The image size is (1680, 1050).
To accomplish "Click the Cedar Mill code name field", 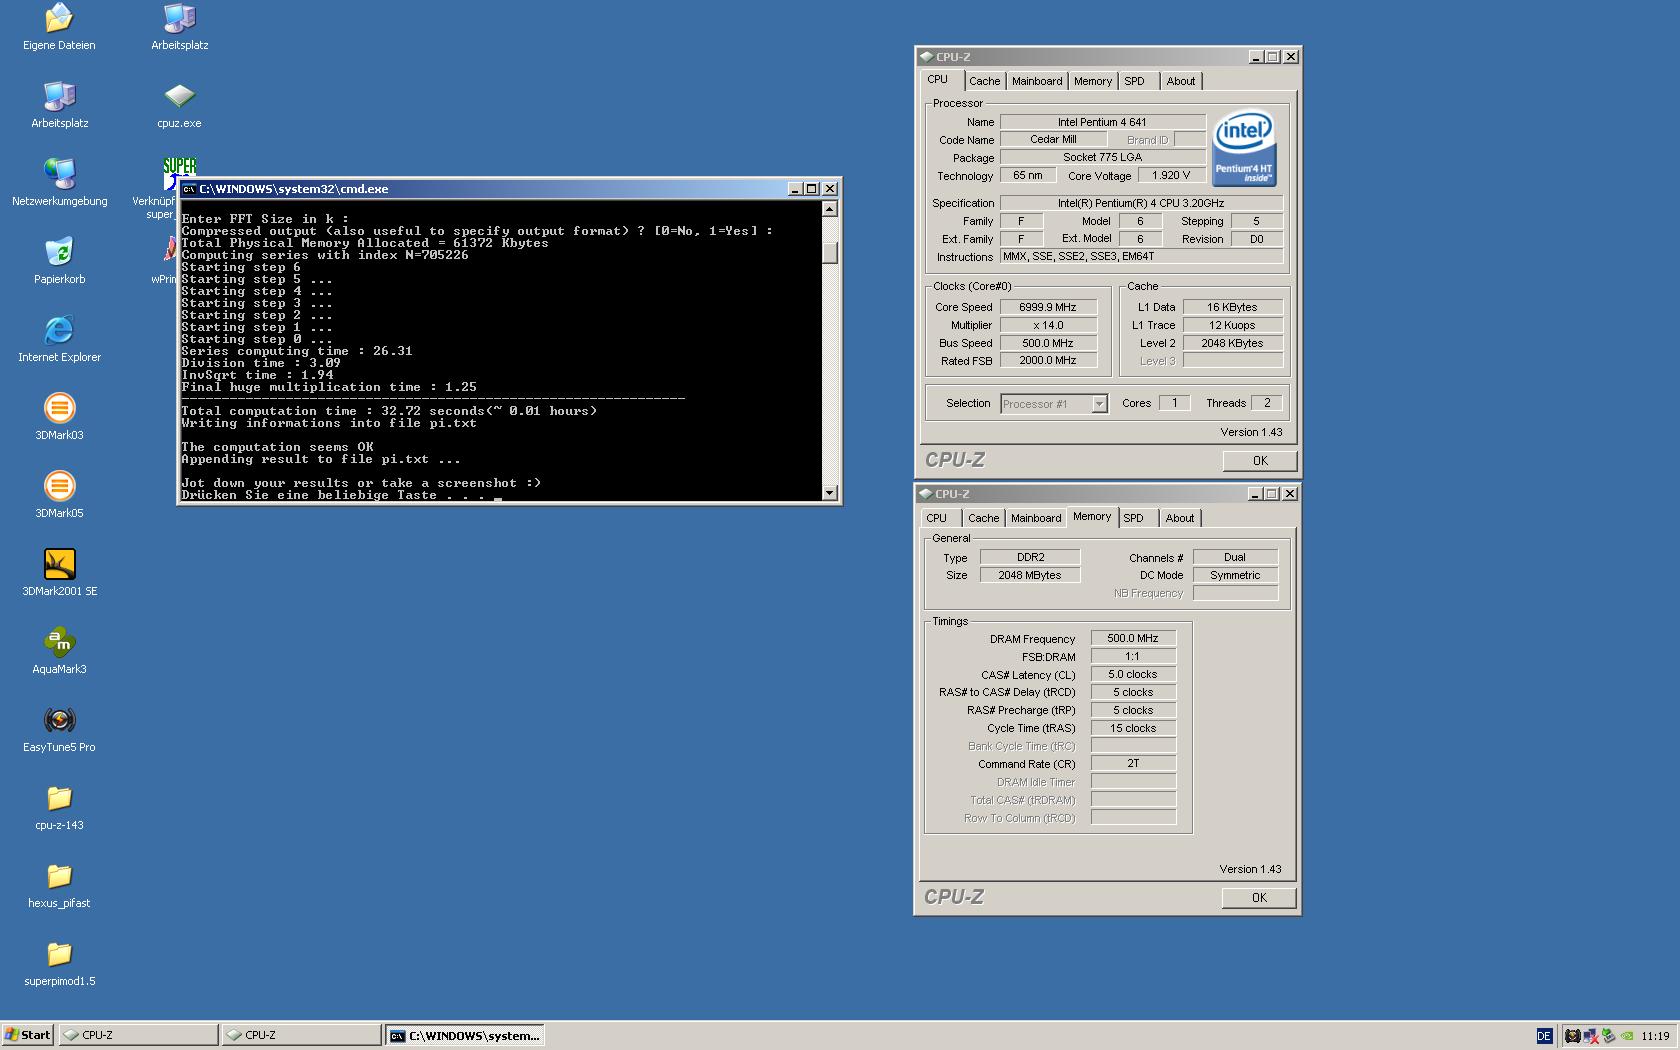I will click(x=1053, y=139).
